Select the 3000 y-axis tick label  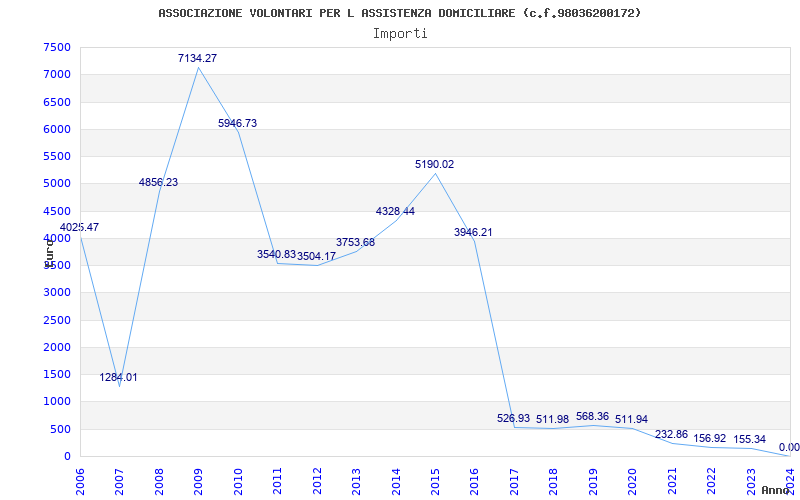57,293
